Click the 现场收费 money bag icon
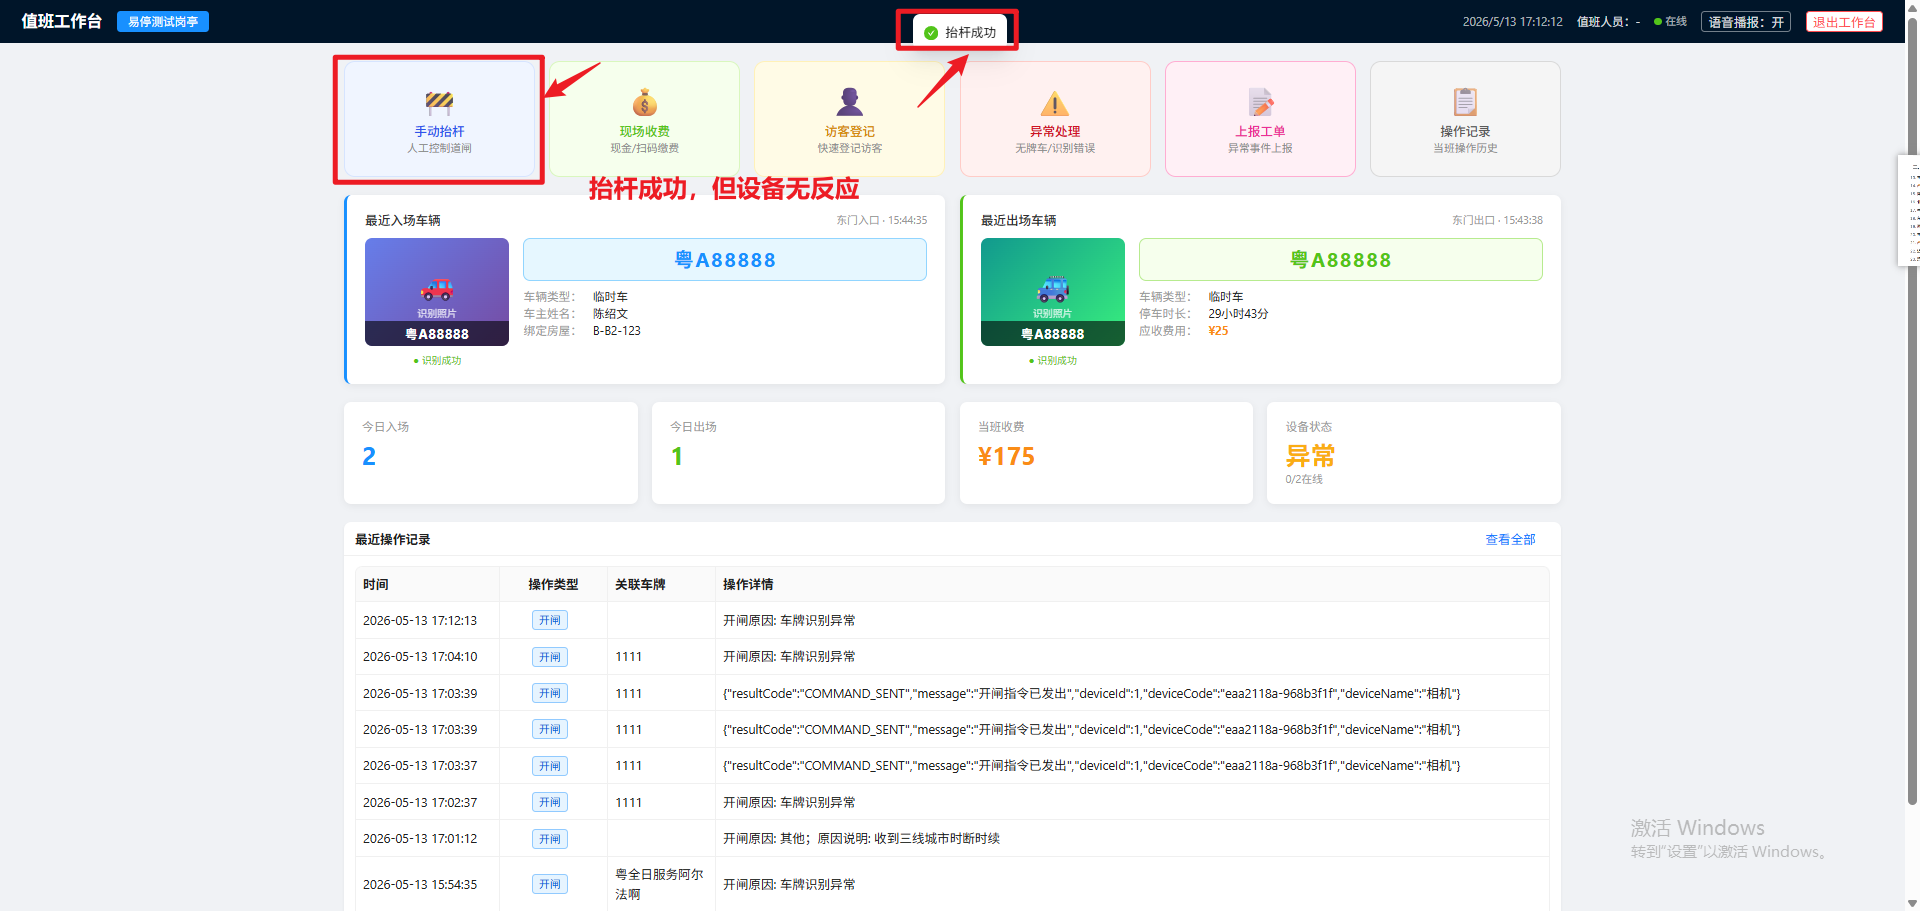Screen dimensions: 1920x911 pyautogui.click(x=645, y=102)
